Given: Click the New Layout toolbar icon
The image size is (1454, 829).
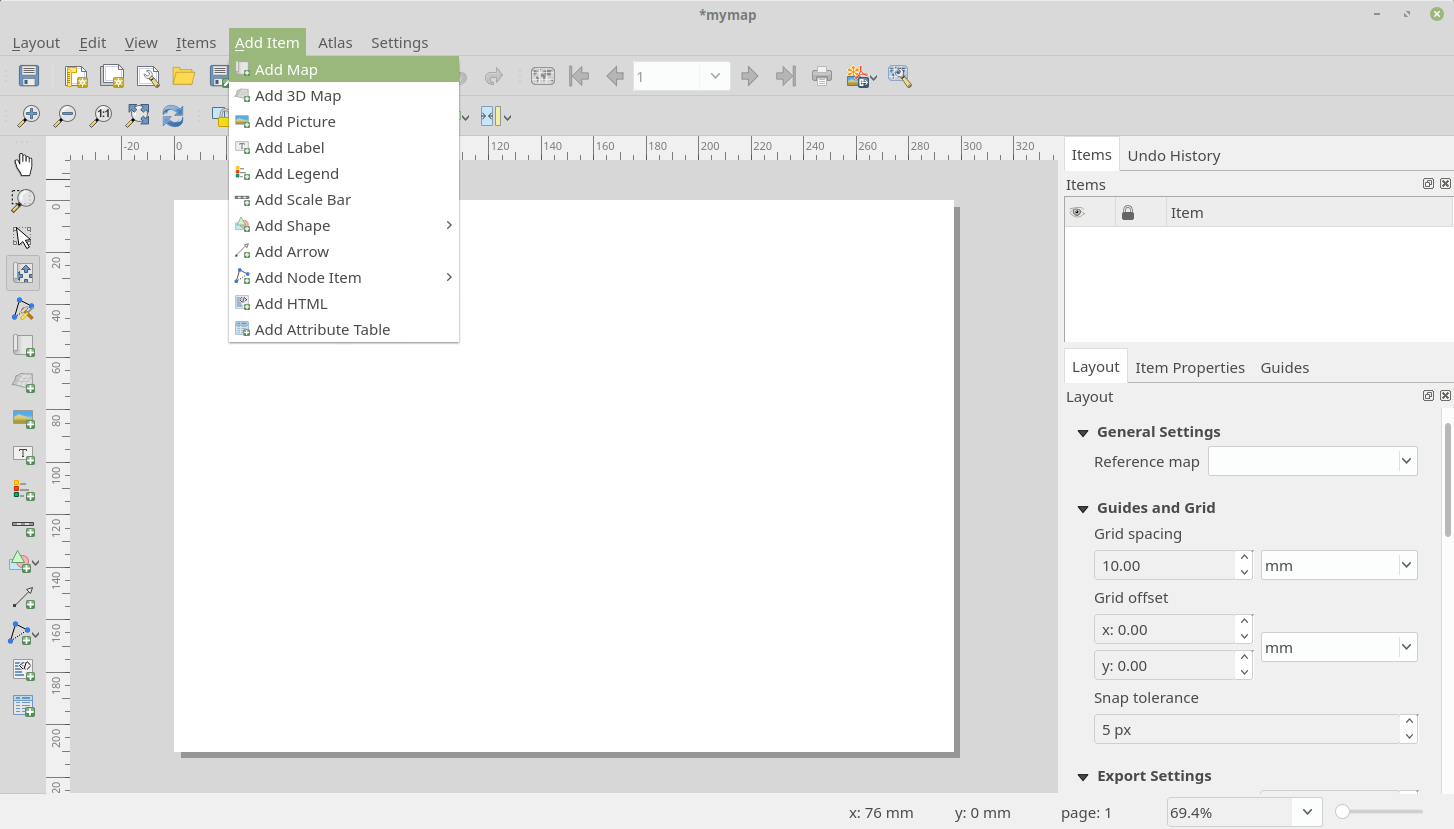Looking at the screenshot, I should (x=76, y=76).
